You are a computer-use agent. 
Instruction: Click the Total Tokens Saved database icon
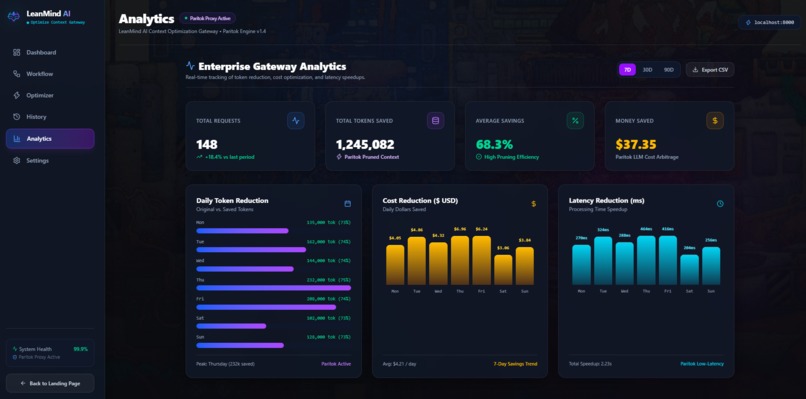435,121
